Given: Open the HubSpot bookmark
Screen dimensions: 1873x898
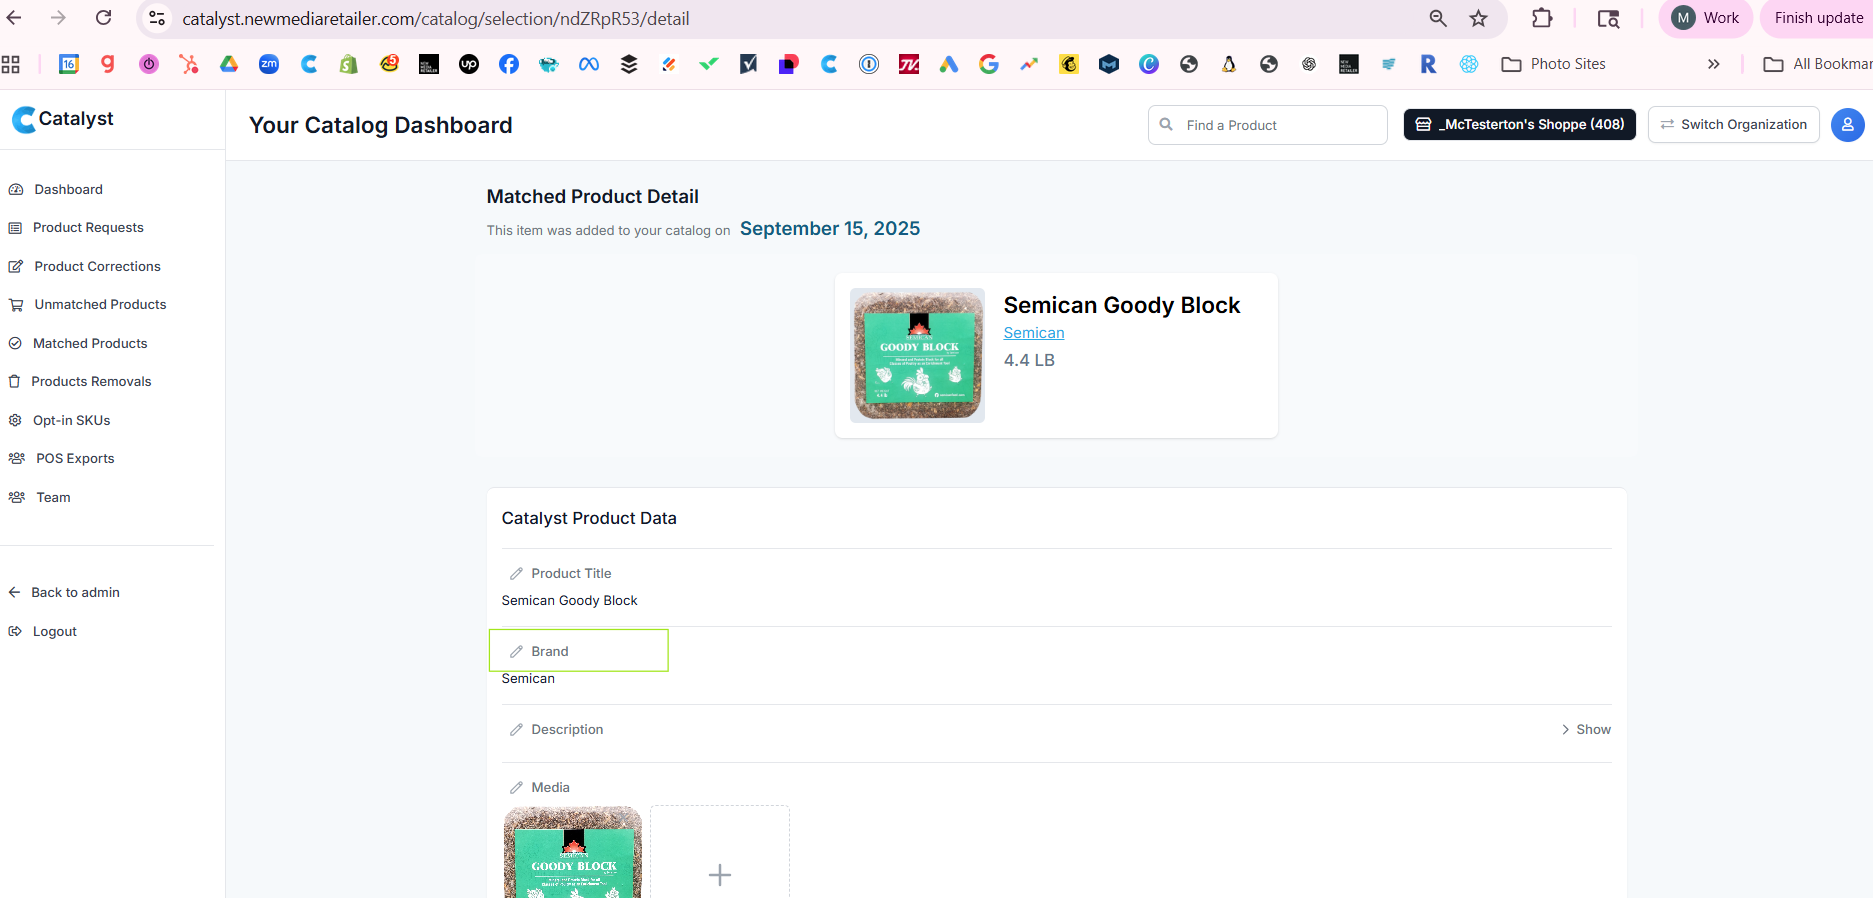Looking at the screenshot, I should point(189,64).
